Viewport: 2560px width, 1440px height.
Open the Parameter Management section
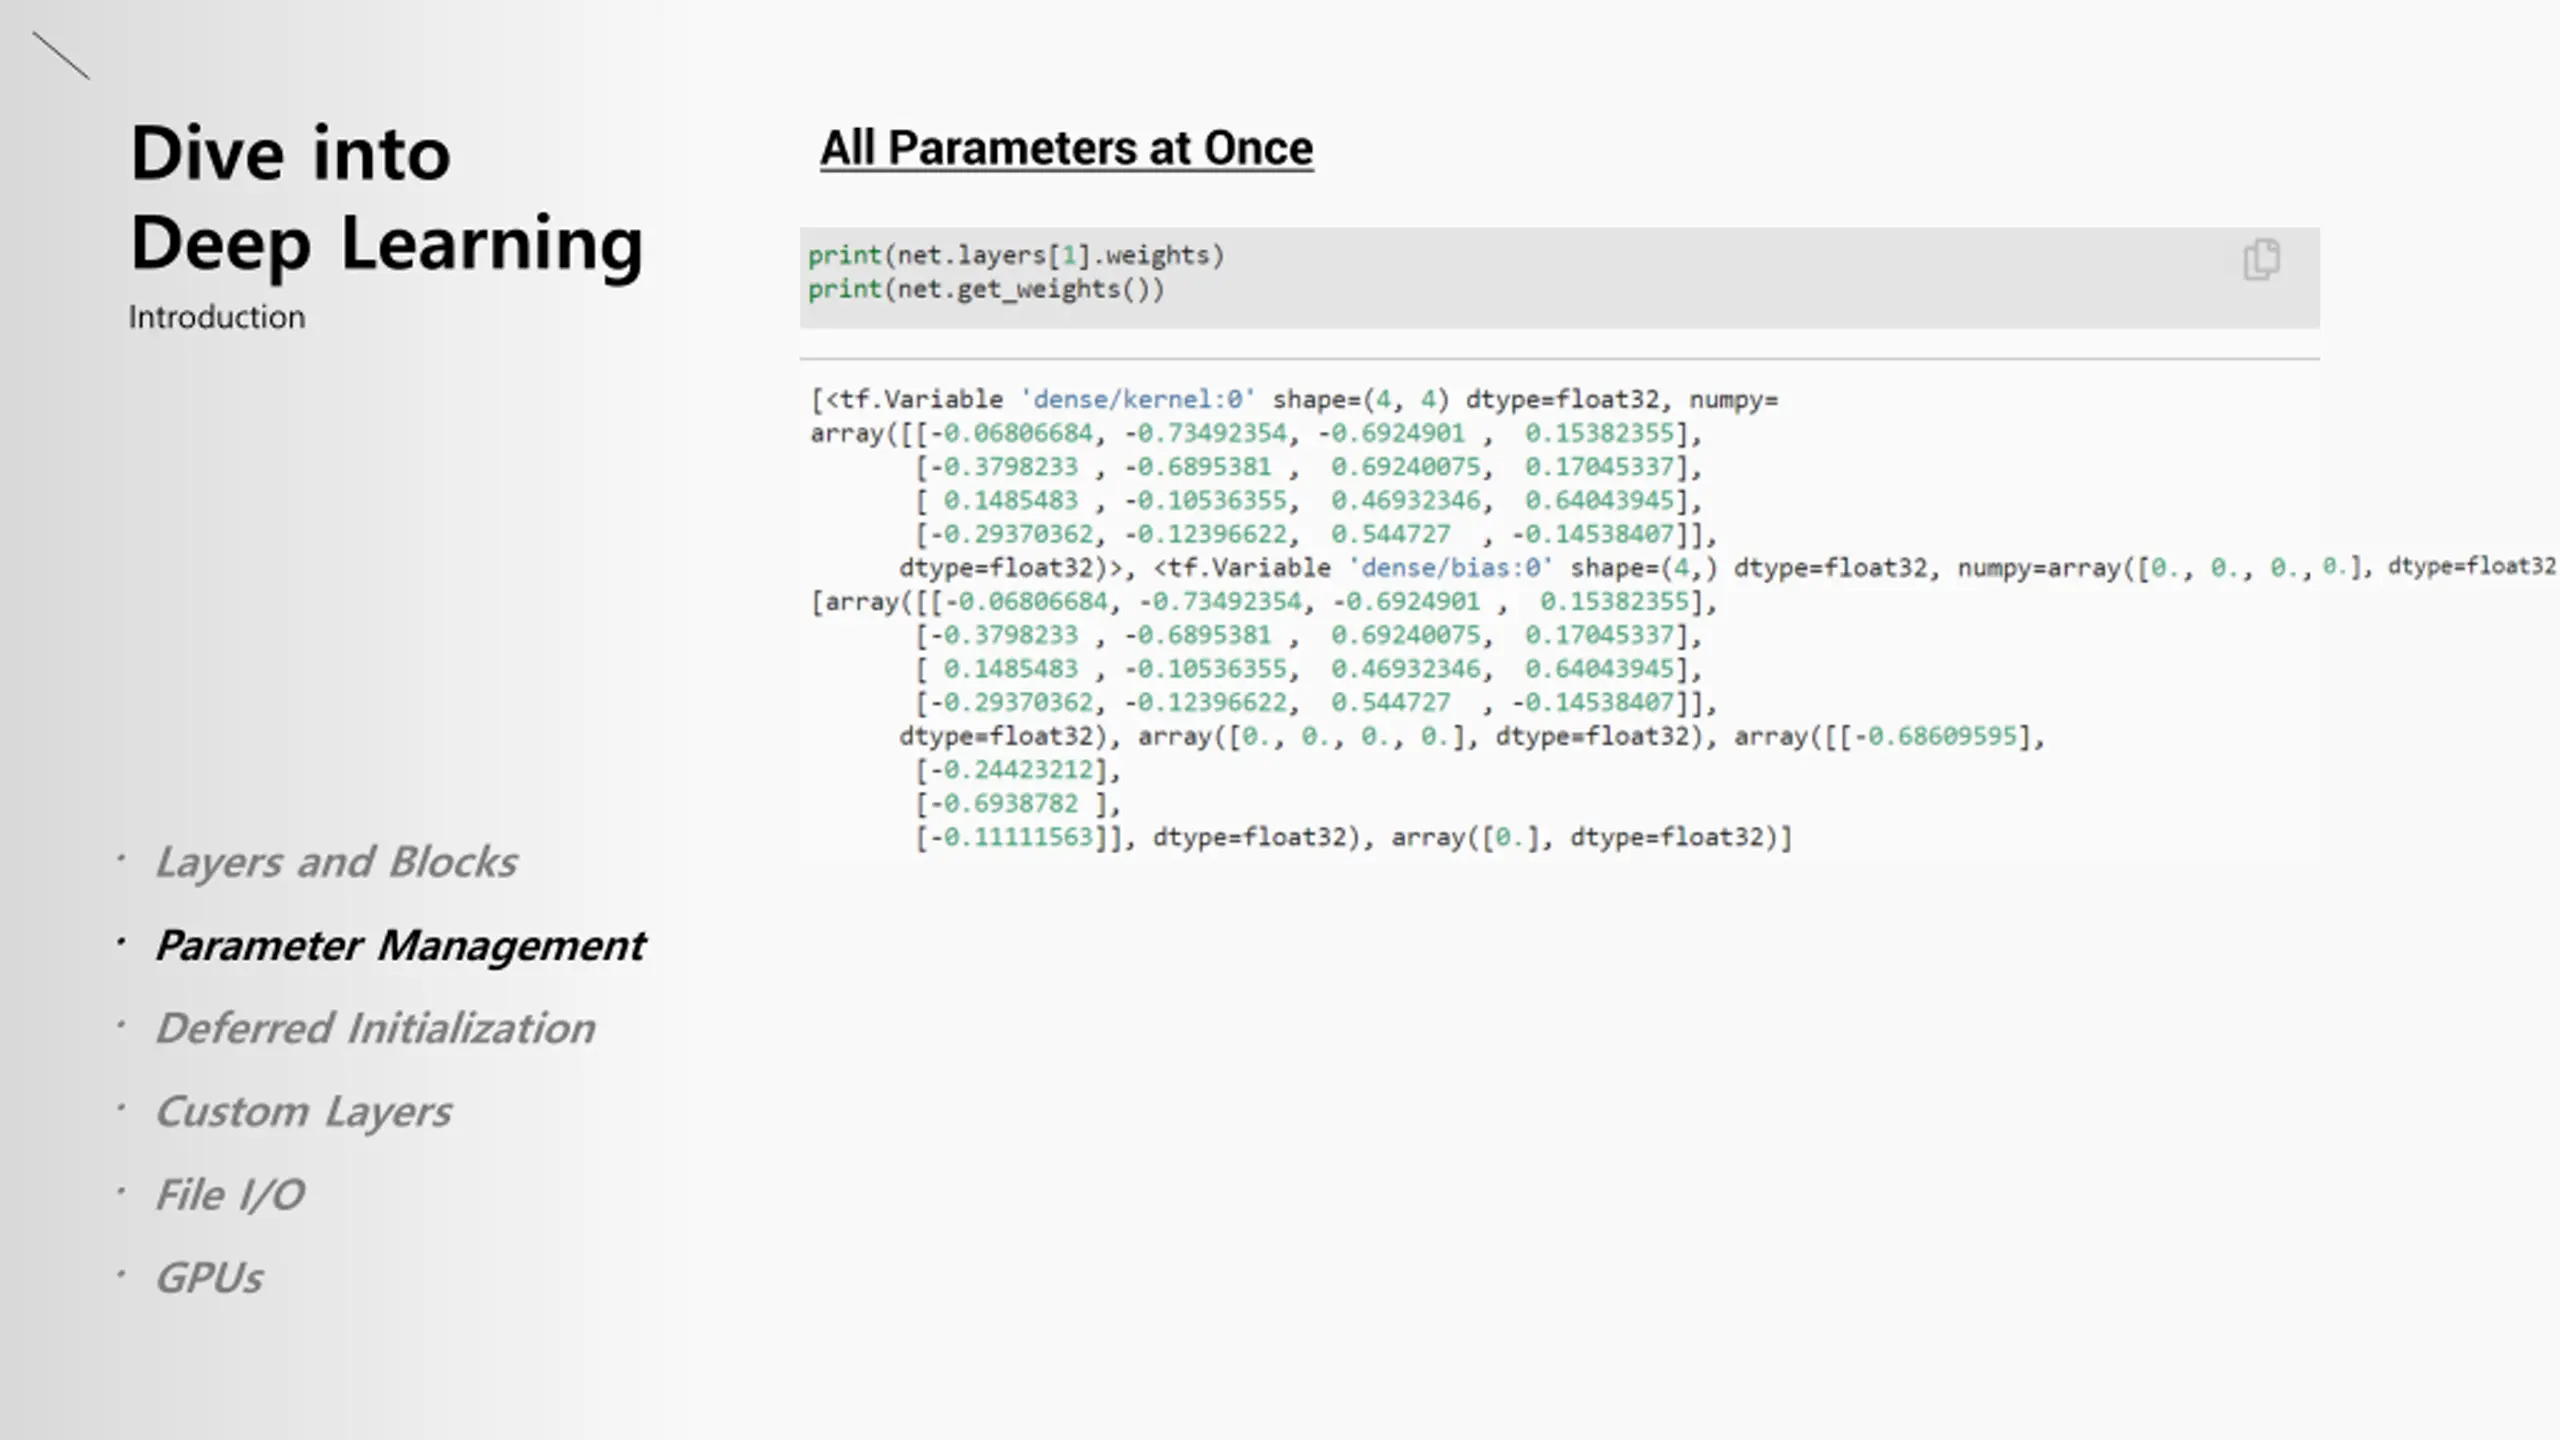pos(400,945)
